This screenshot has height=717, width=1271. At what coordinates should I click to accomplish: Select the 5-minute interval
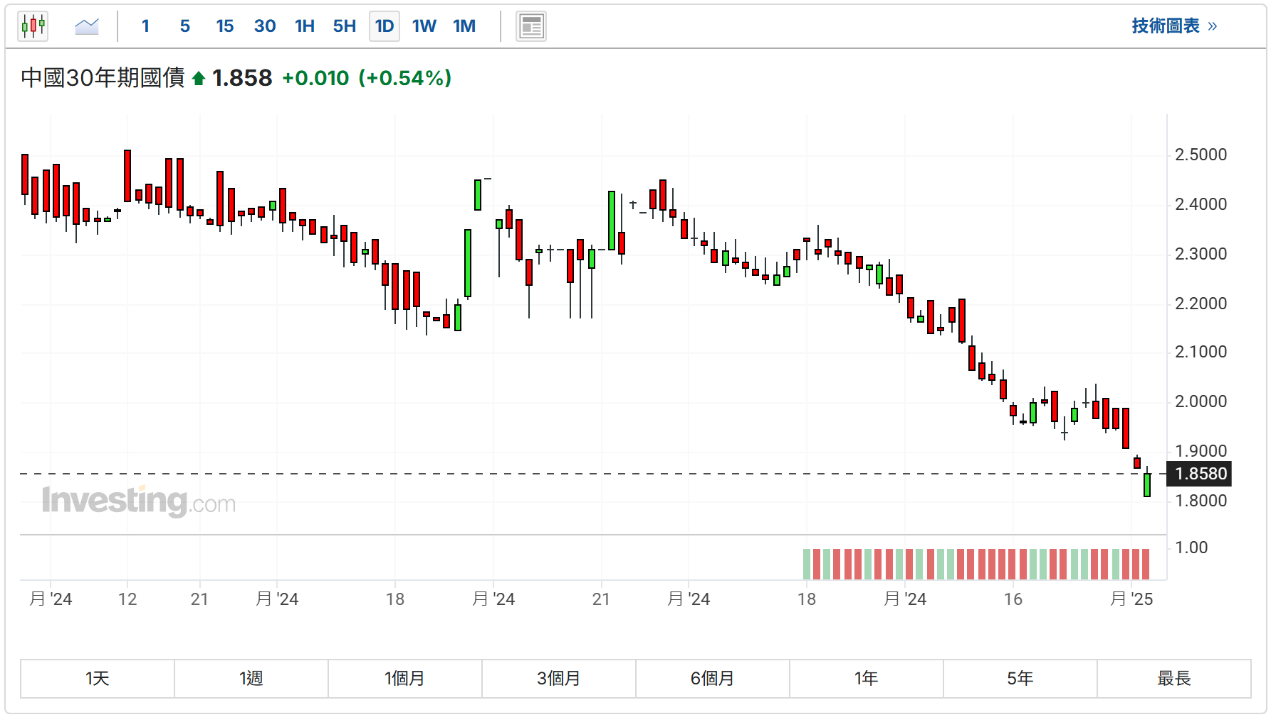(185, 26)
